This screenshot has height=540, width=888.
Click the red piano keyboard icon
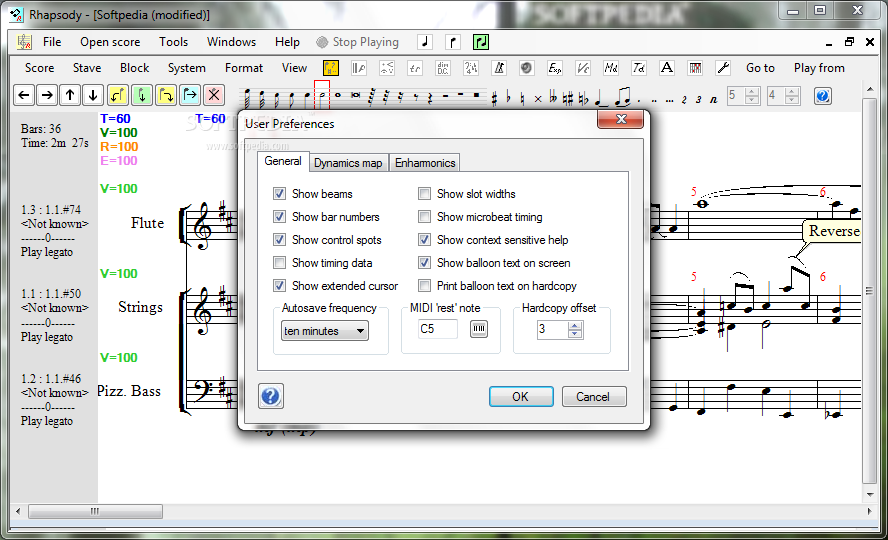click(695, 68)
